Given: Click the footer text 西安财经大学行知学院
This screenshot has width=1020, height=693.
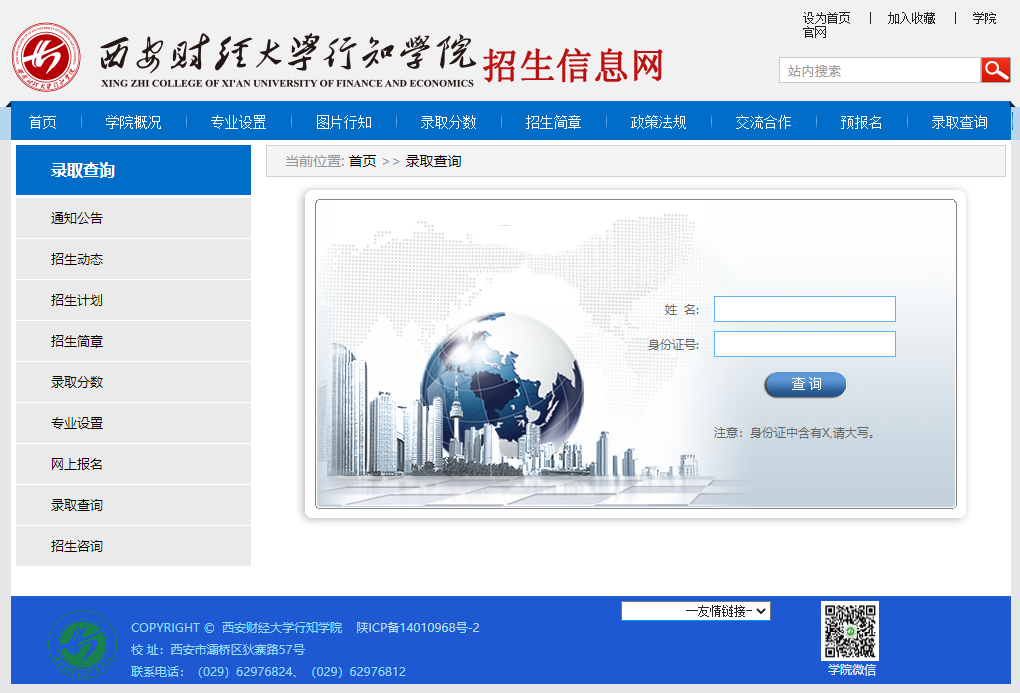Looking at the screenshot, I should [282, 627].
